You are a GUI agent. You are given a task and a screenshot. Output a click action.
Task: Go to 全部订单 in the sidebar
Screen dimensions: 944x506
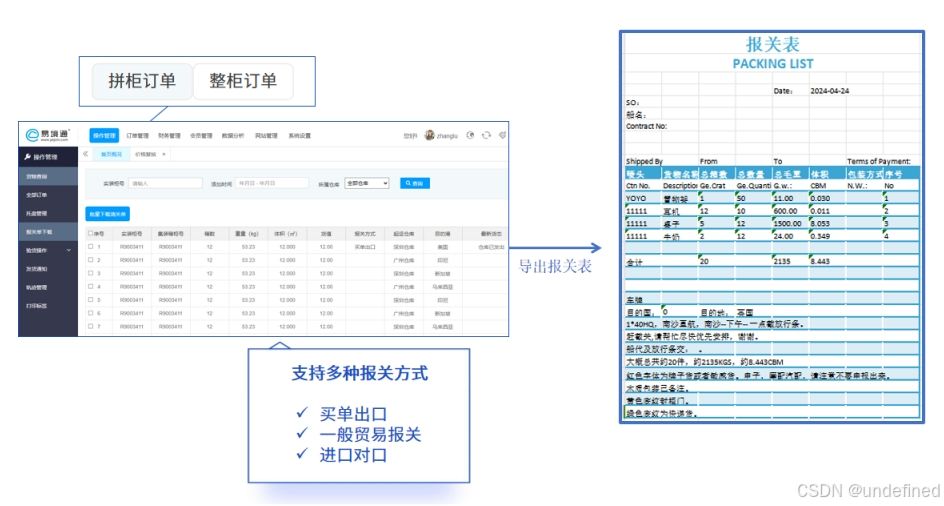(48, 195)
